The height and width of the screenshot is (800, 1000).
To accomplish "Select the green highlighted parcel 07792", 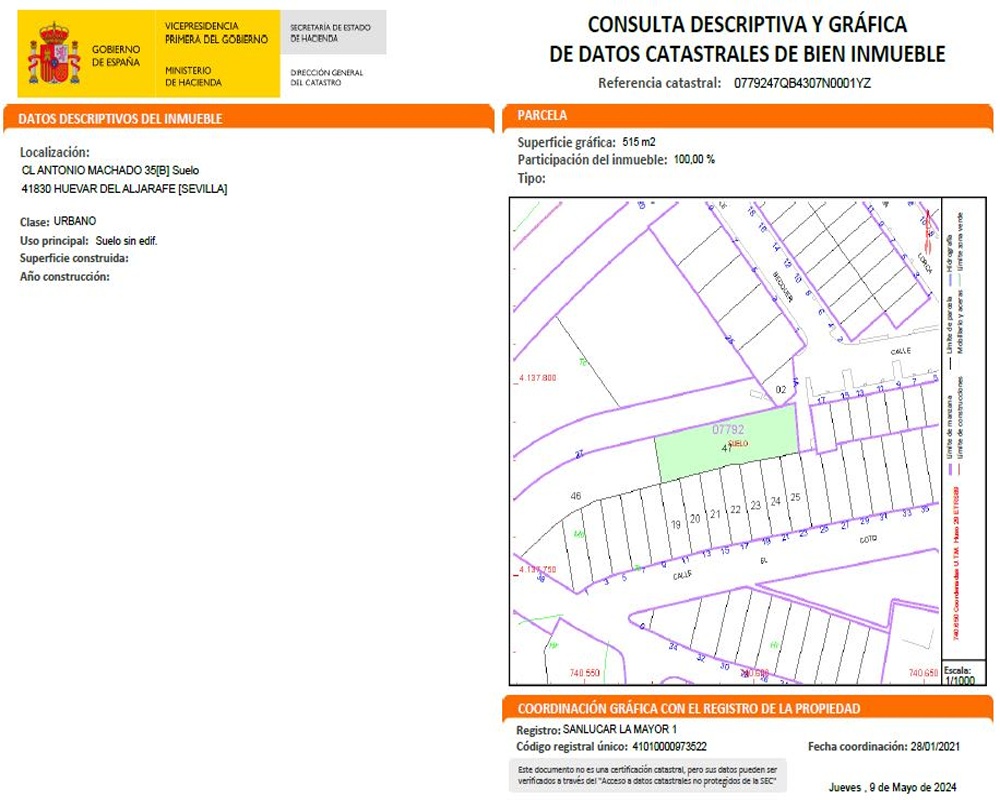I will coord(727,441).
